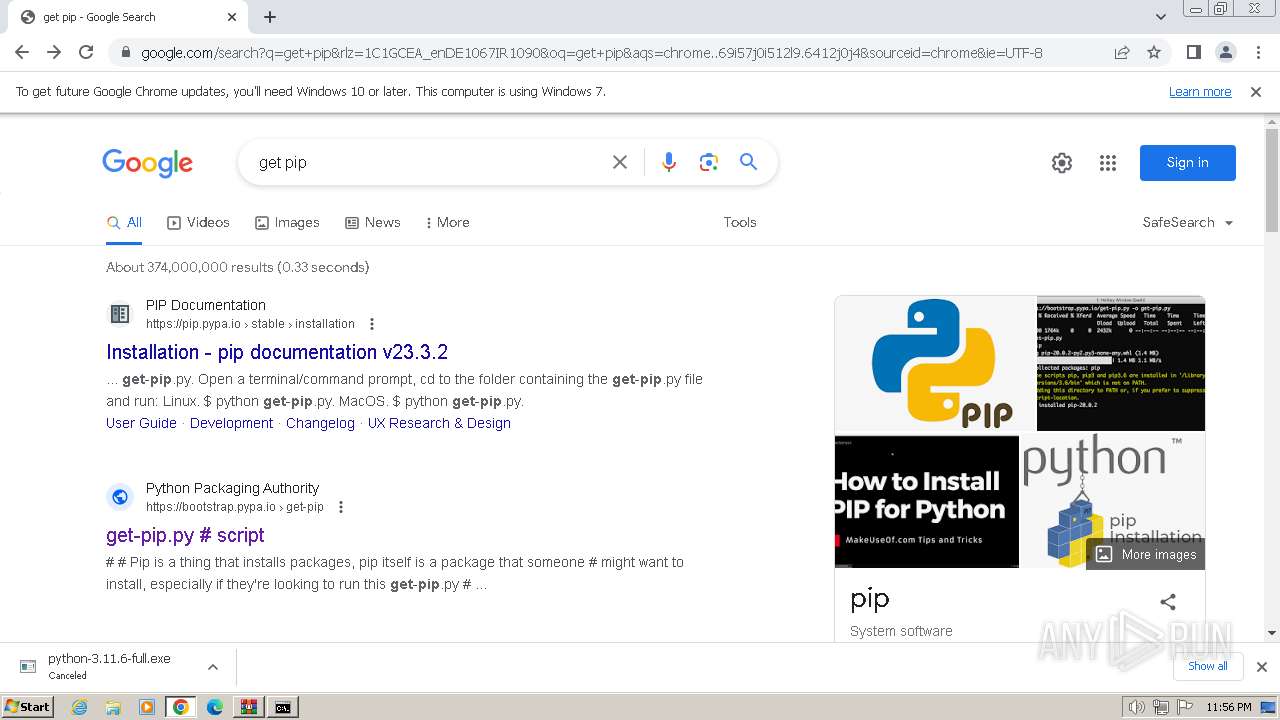Viewport: 1280px width, 720px height.
Task: Click the Learn more link in update notice
Action: point(1200,91)
